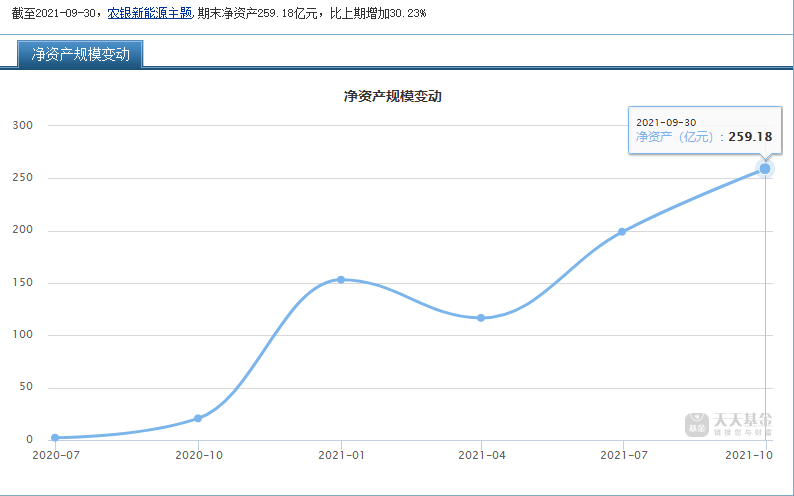Click the 150 y-axis label
The width and height of the screenshot is (794, 496).
click(23, 282)
